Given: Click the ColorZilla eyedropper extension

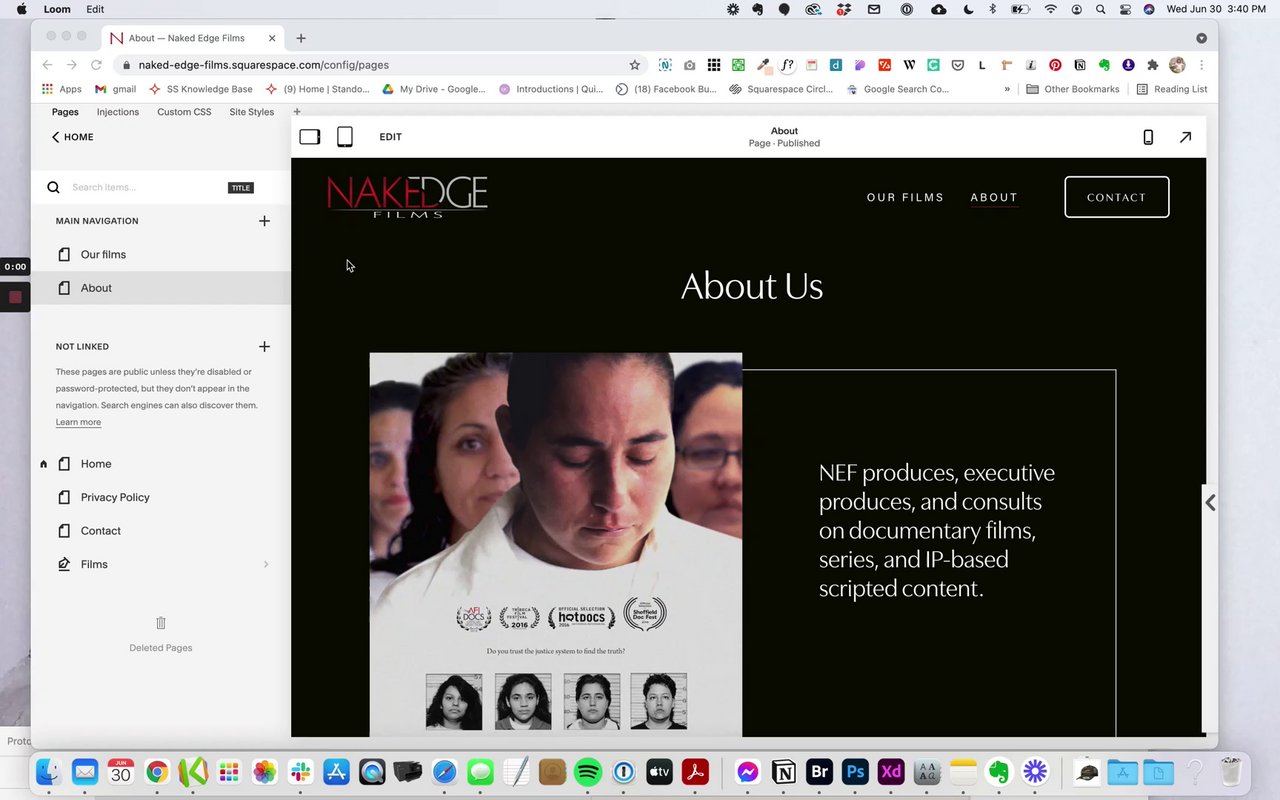Looking at the screenshot, I should [x=763, y=65].
